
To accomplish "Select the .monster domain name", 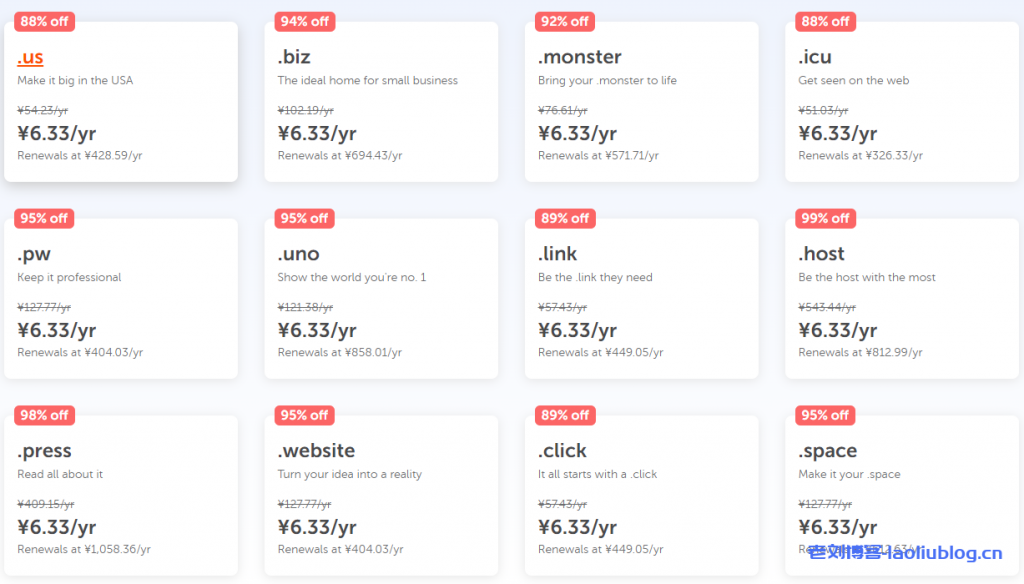I will (x=579, y=57).
